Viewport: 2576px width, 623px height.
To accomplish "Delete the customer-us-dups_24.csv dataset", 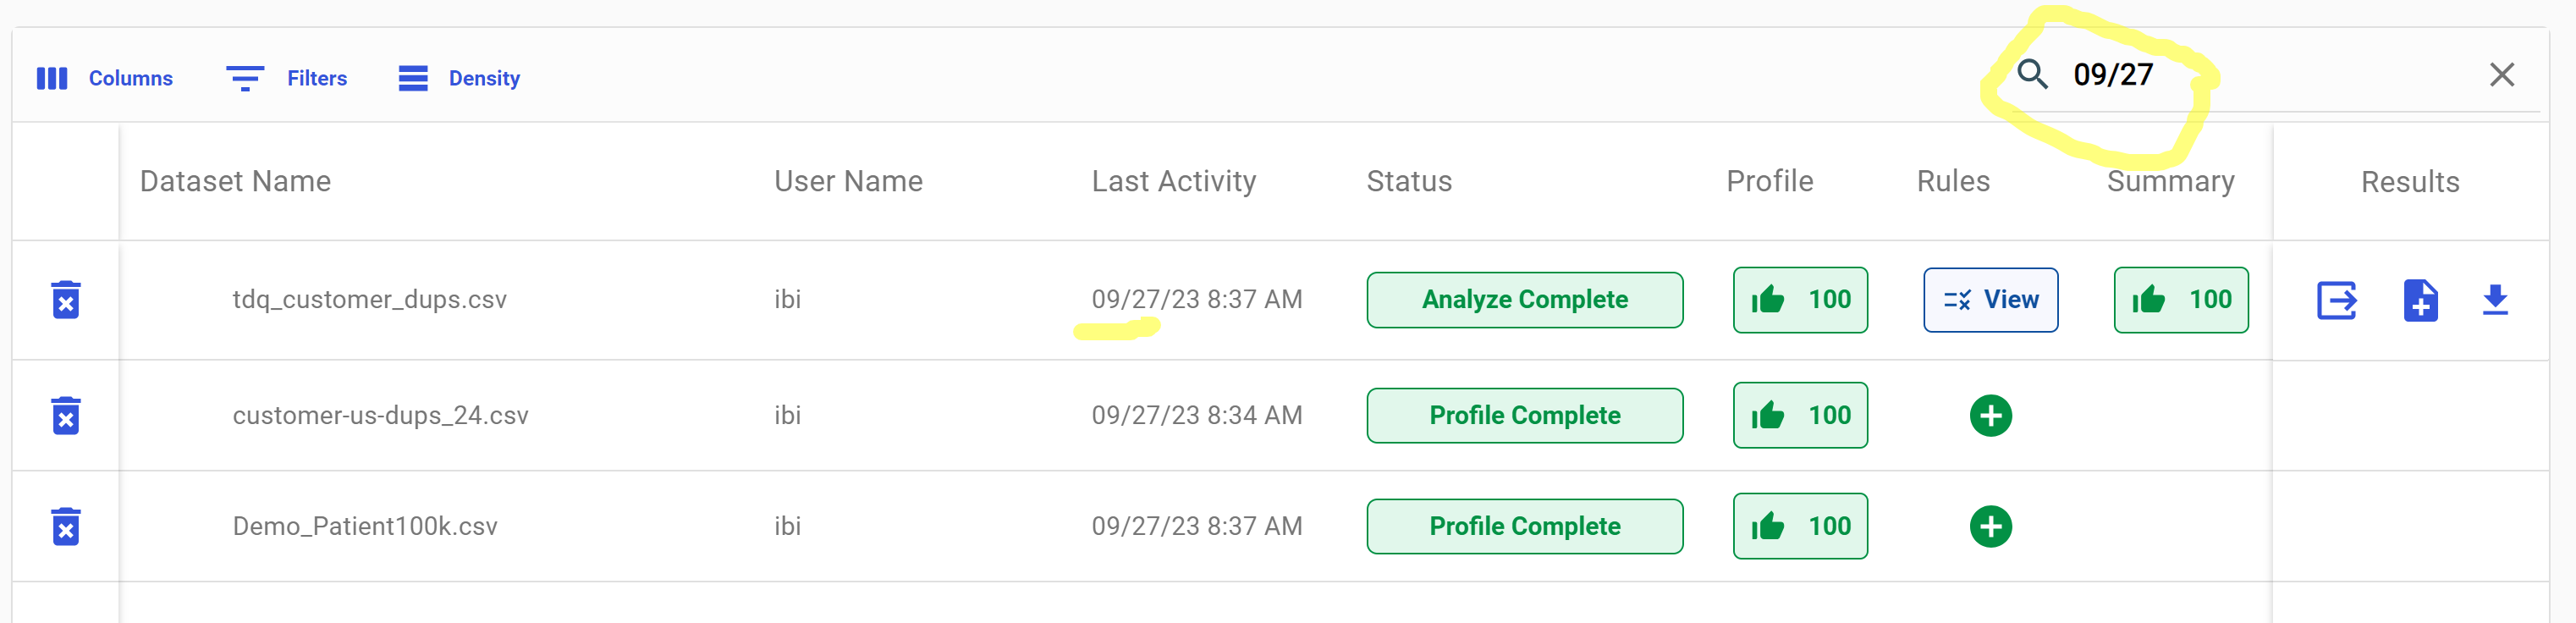I will (65, 415).
